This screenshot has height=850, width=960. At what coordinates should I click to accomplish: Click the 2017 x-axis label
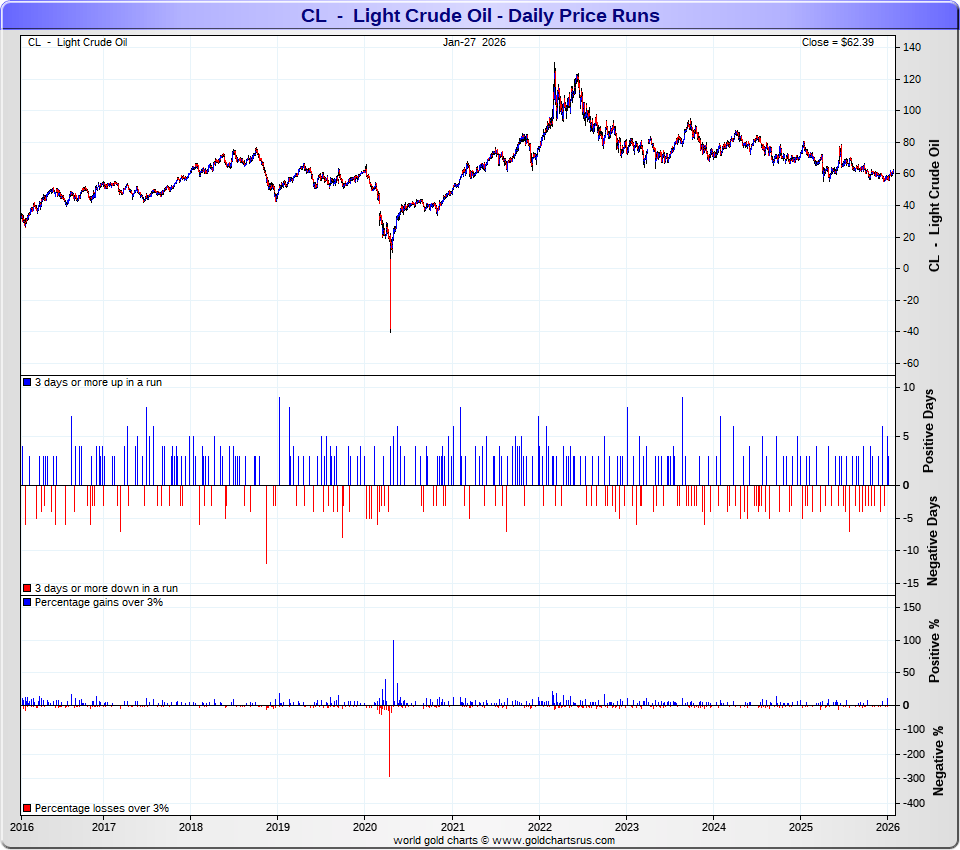point(103,827)
